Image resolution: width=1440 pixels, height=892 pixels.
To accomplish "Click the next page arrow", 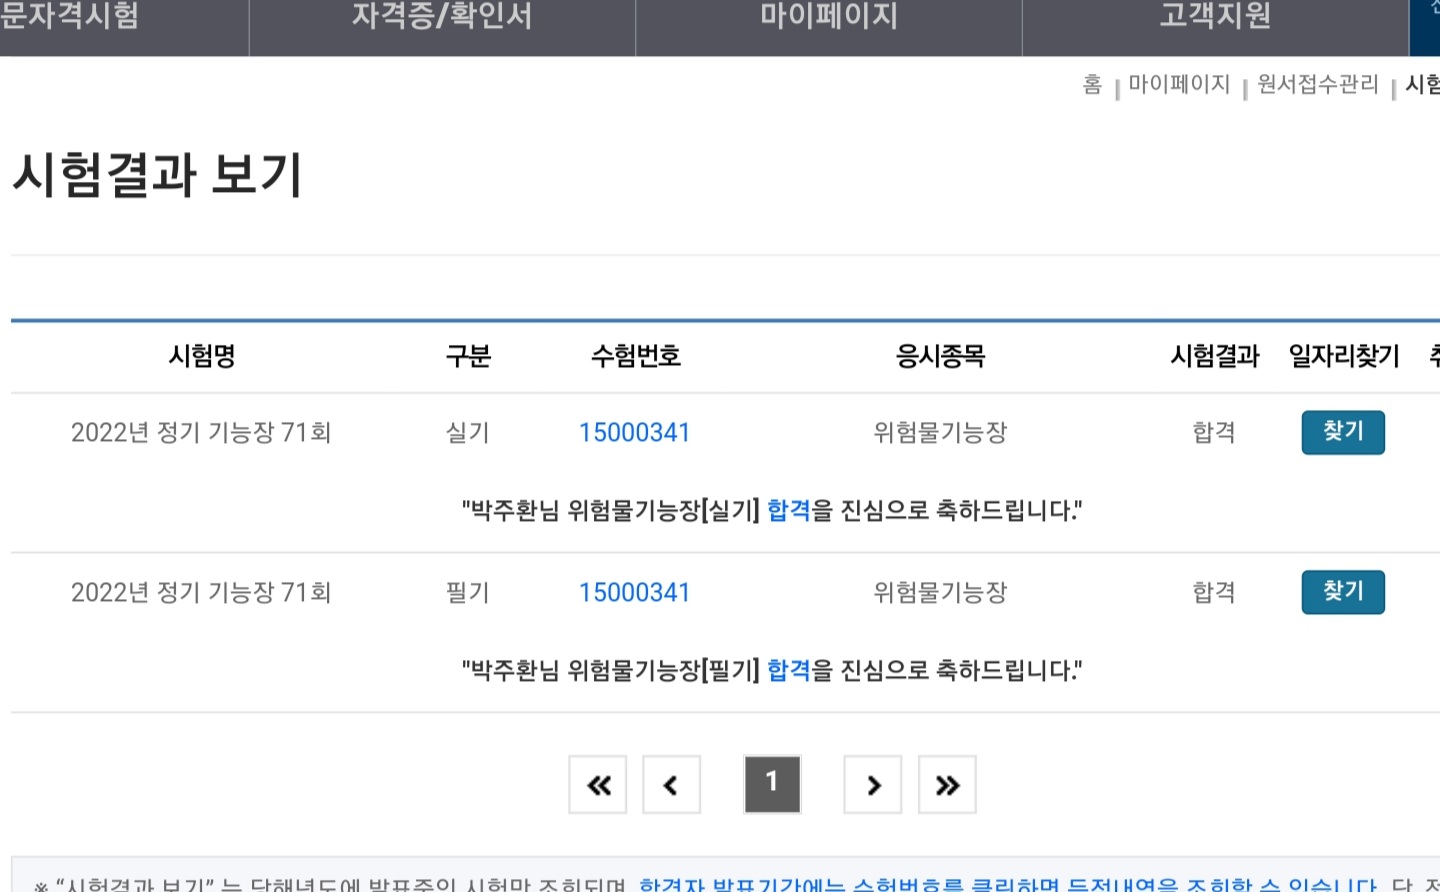I will click(873, 785).
